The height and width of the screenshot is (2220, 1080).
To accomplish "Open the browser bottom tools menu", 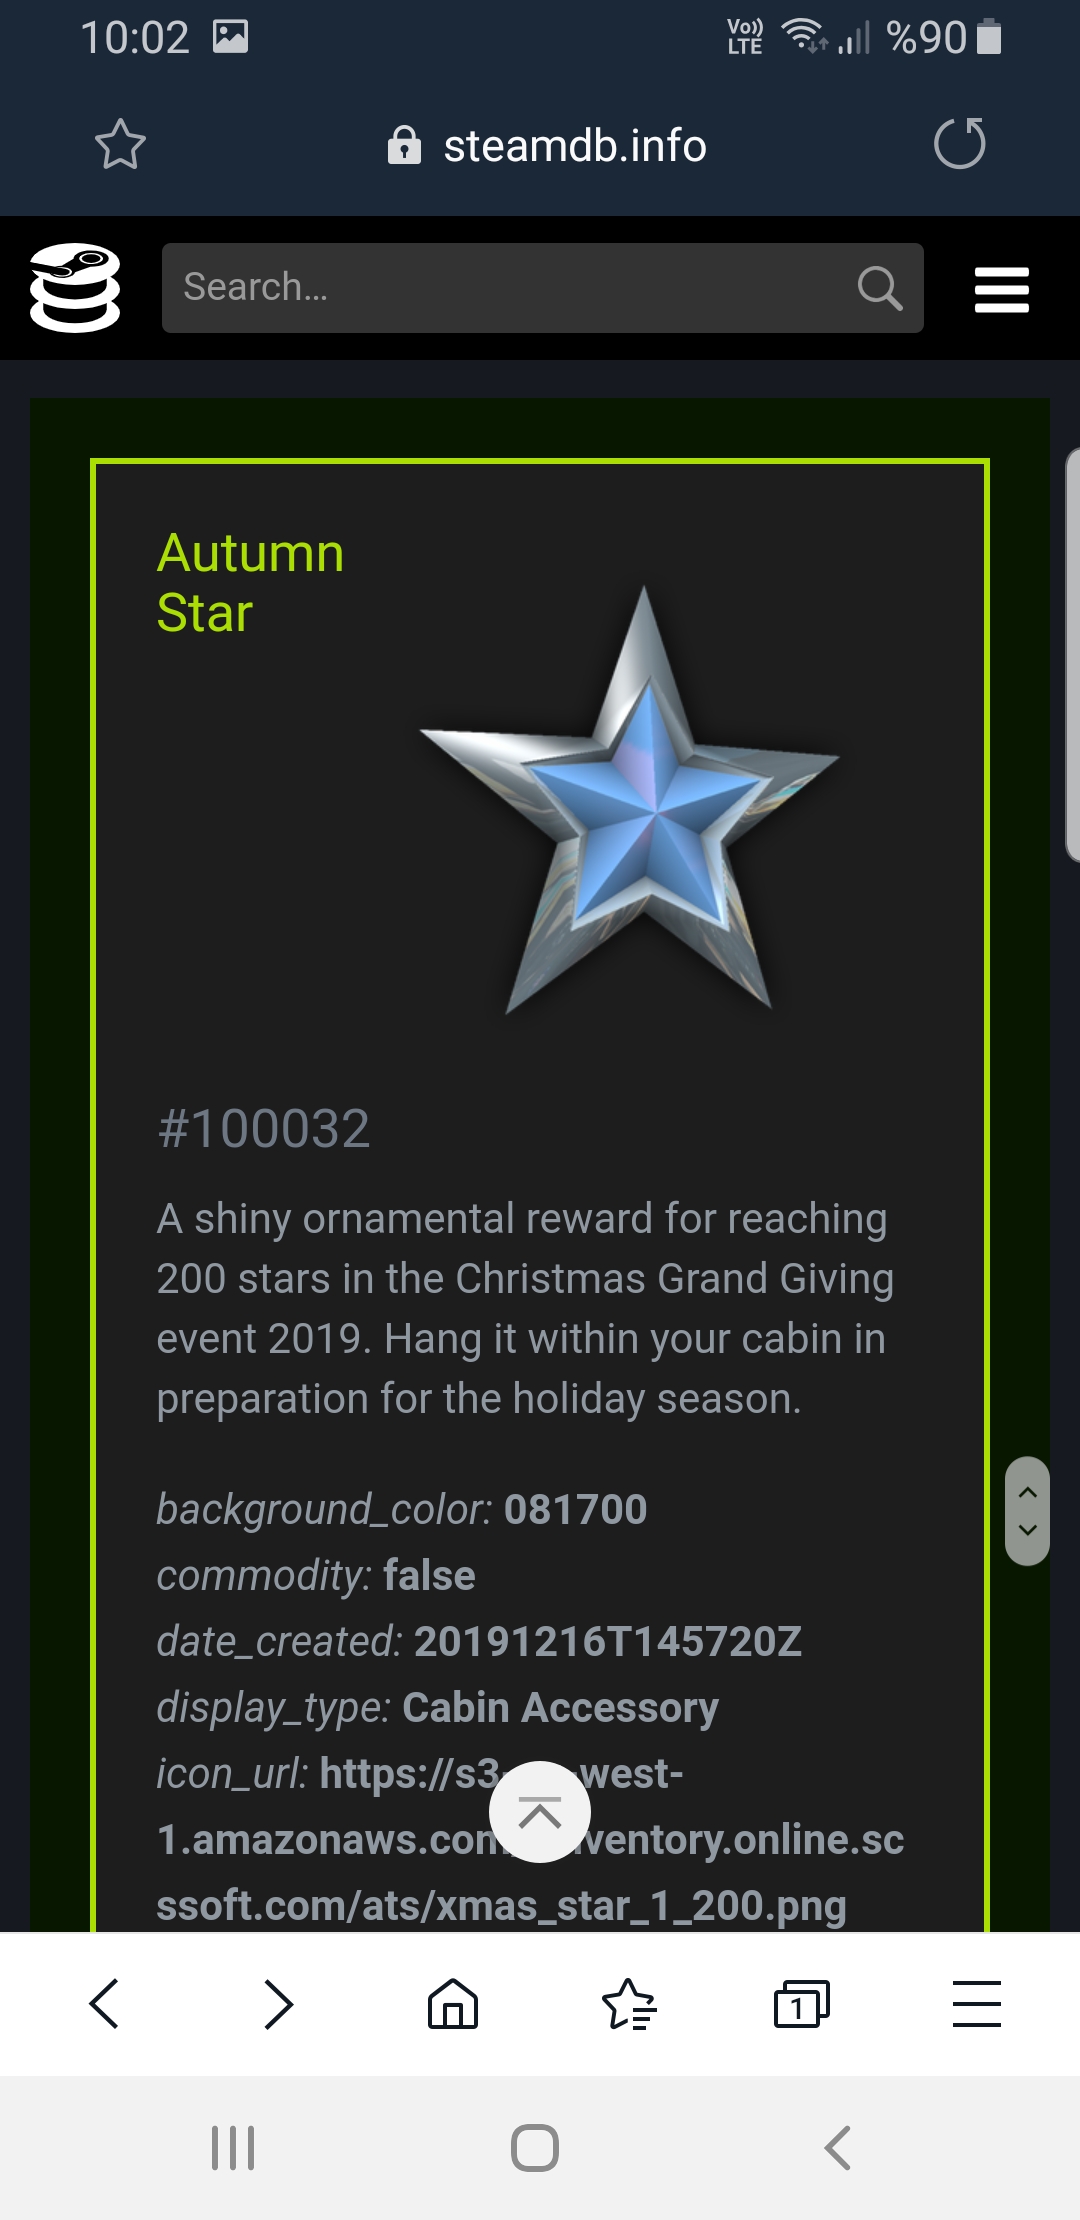I will point(977,2004).
